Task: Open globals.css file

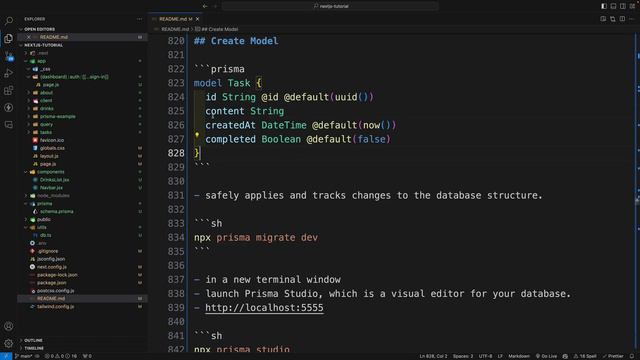Action: 52,148
